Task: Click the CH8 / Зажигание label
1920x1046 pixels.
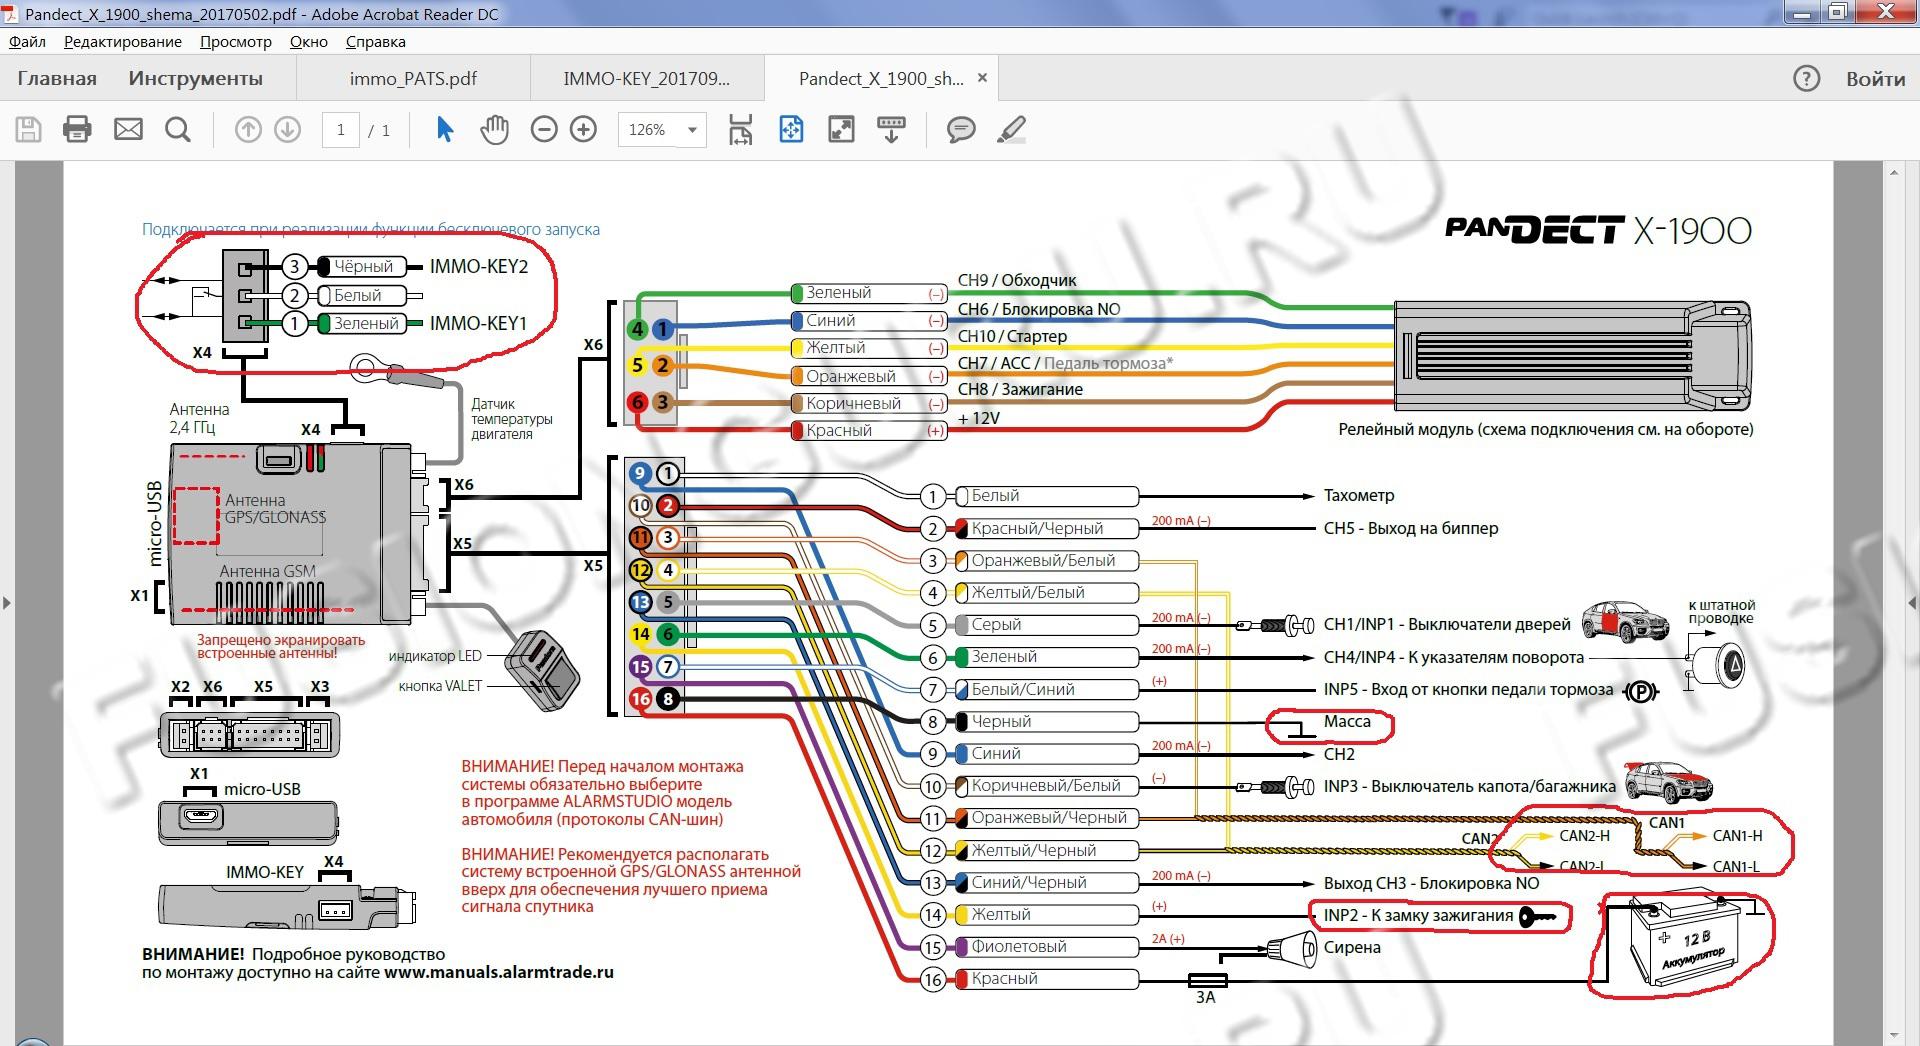Action: point(1020,389)
